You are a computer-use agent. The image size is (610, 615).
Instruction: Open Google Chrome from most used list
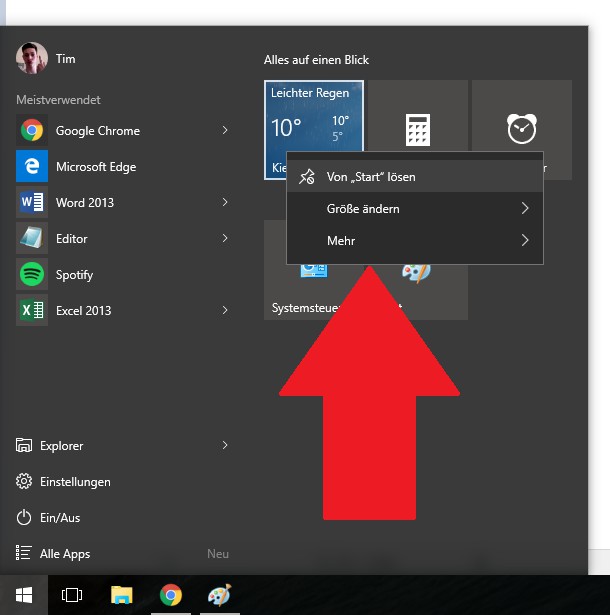[97, 131]
